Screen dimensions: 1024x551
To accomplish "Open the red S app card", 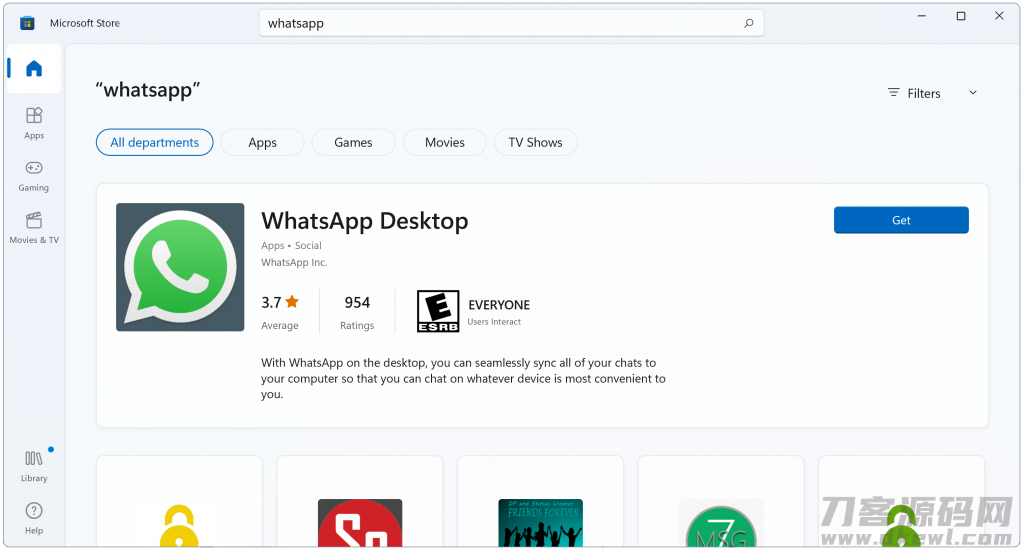I will tap(360, 501).
